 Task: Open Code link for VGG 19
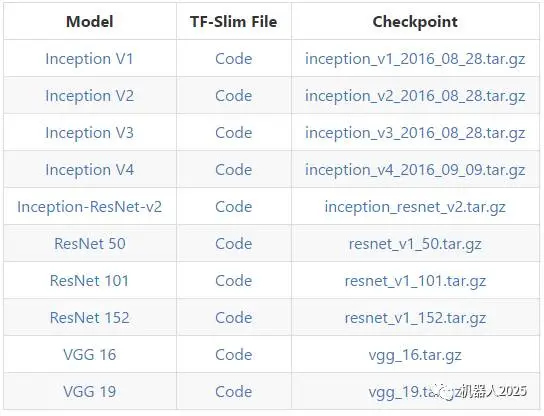(233, 392)
